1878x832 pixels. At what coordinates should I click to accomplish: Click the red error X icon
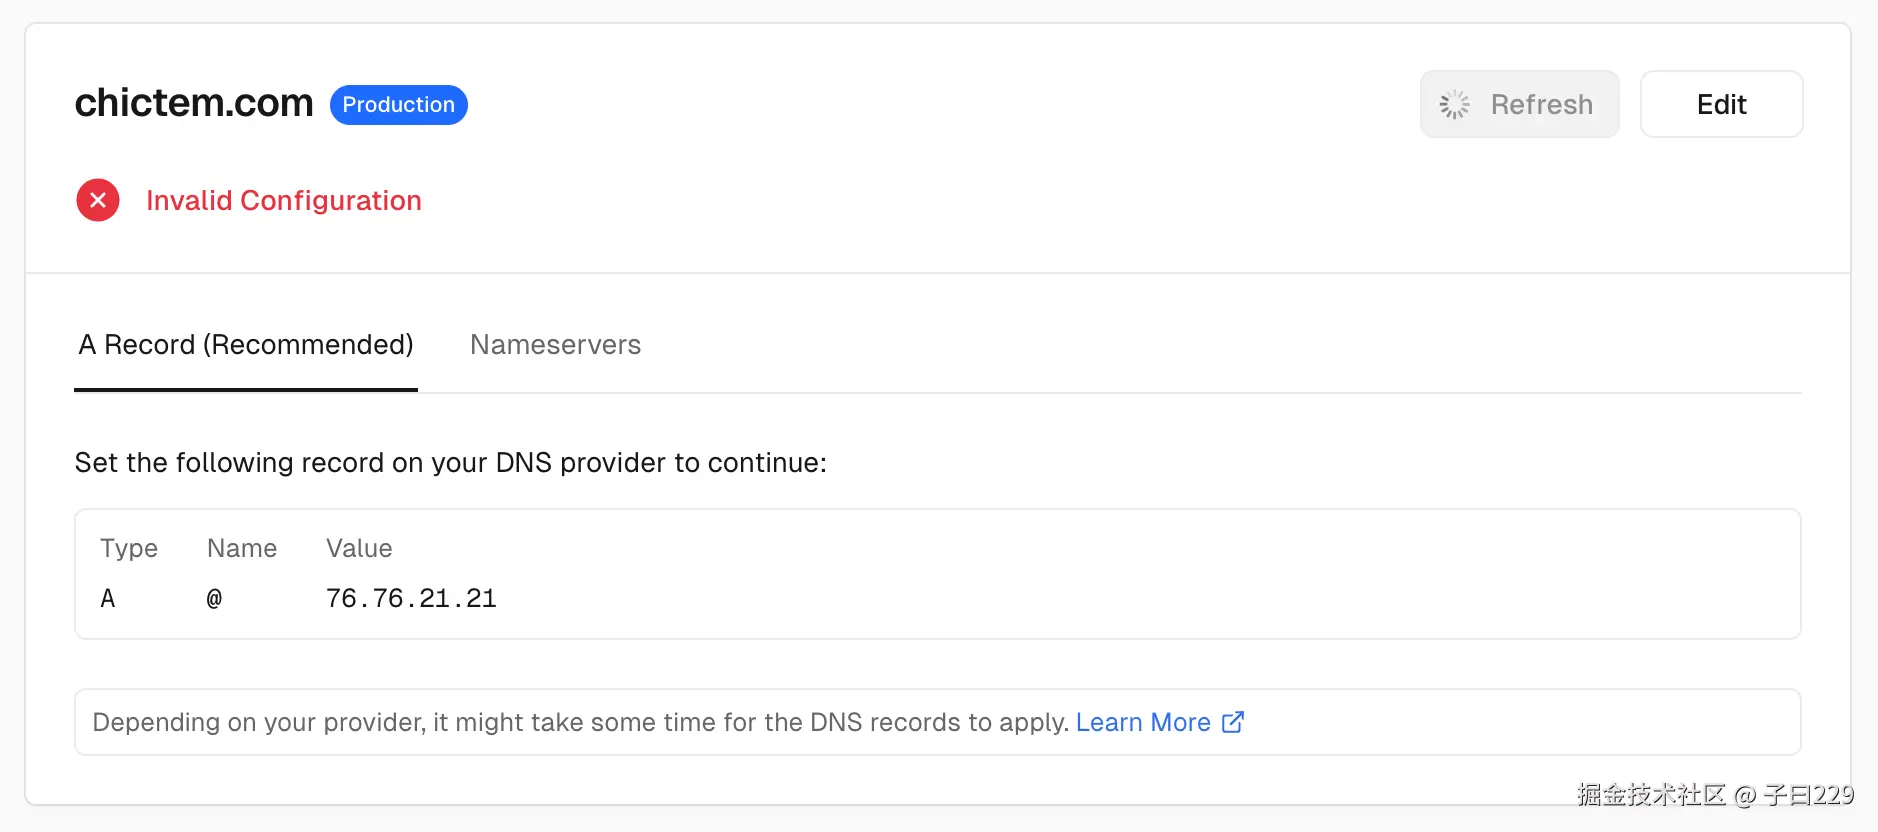click(98, 200)
